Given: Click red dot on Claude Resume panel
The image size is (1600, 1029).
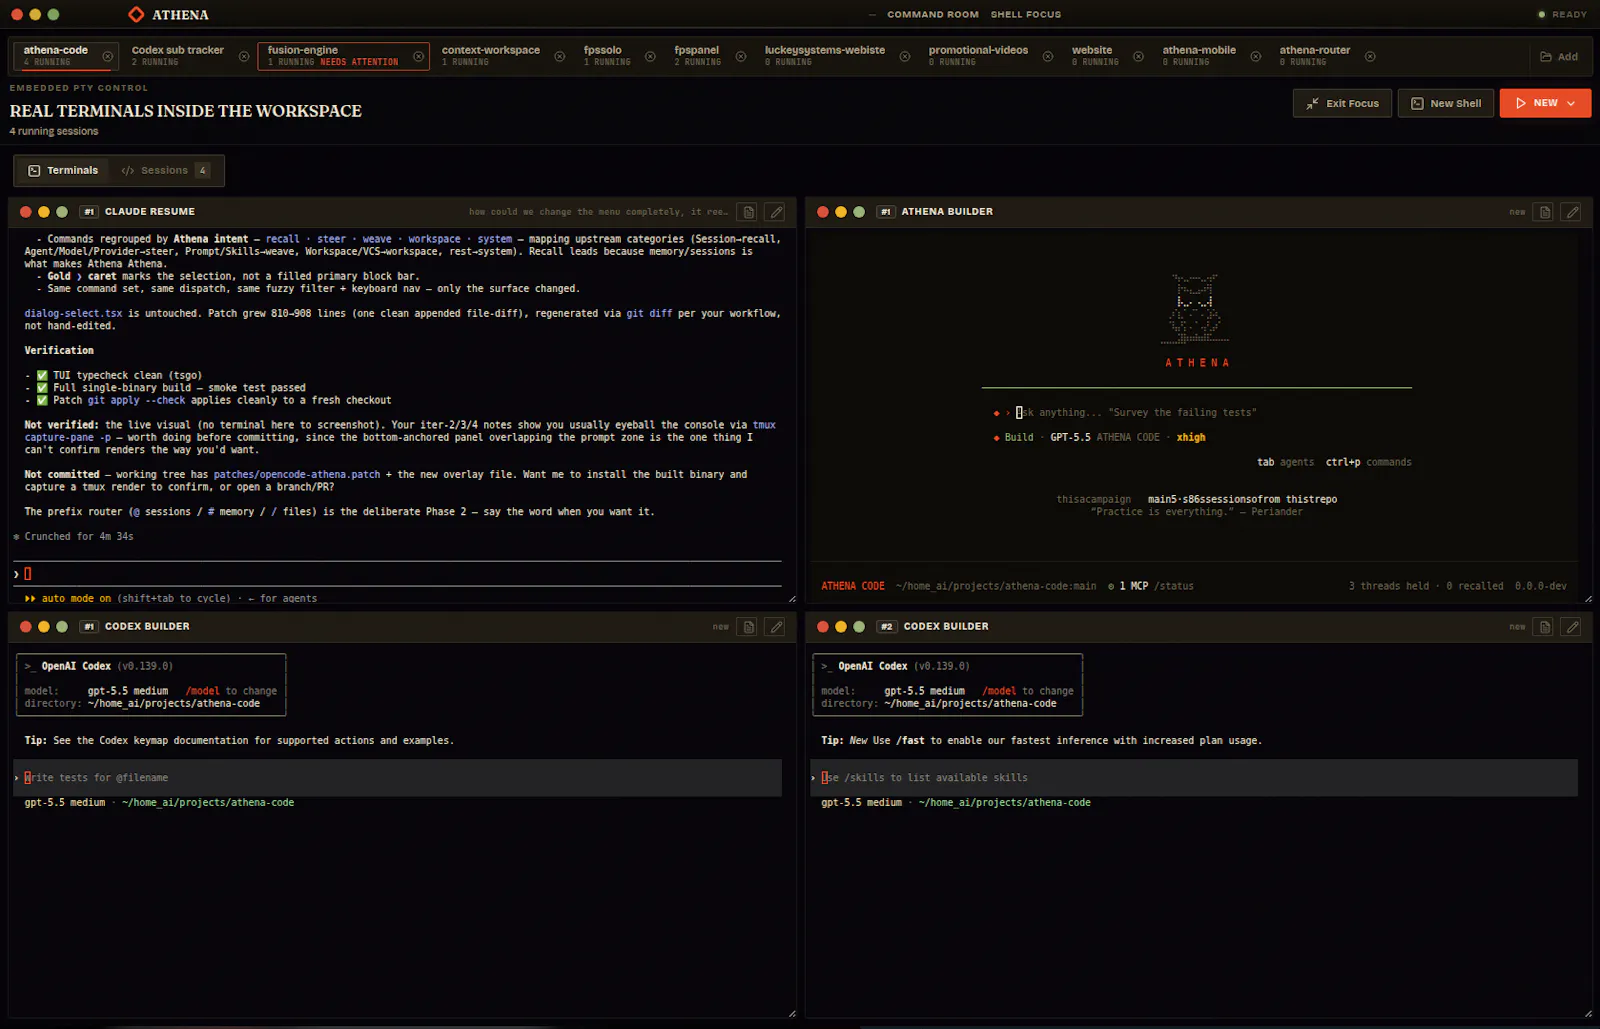Looking at the screenshot, I should tap(26, 212).
